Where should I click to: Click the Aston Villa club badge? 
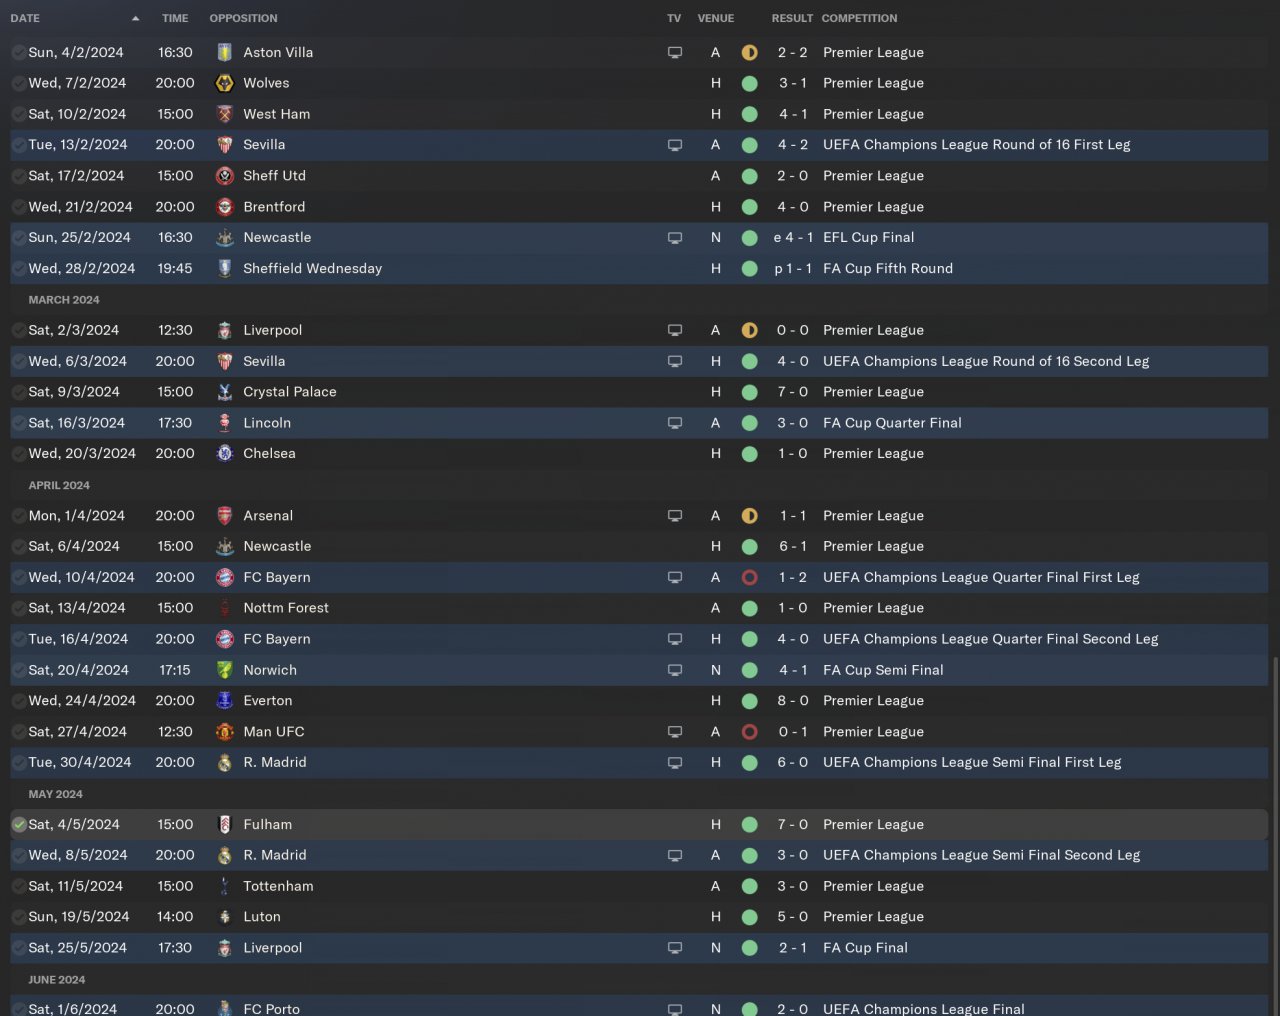tap(225, 52)
